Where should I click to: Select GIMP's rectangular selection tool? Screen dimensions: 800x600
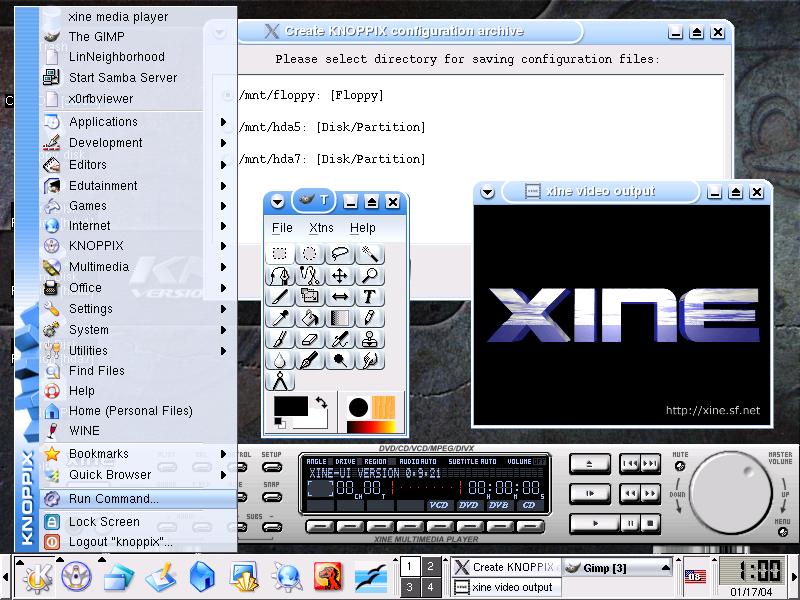click(x=280, y=254)
